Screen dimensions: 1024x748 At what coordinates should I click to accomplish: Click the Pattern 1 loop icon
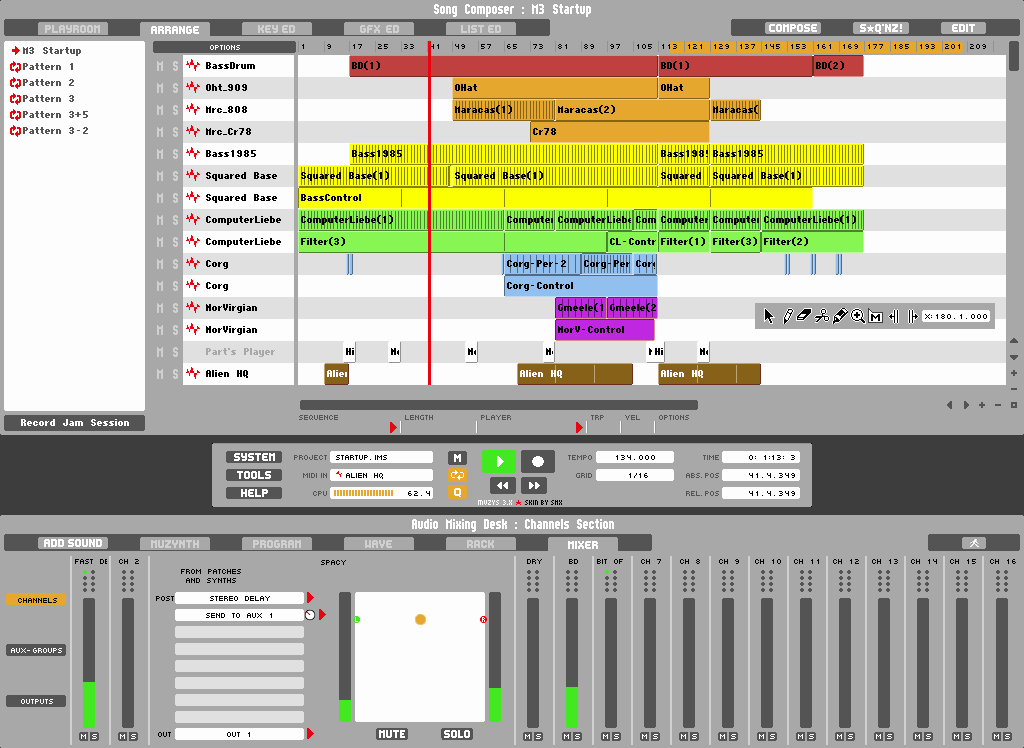tap(15, 67)
